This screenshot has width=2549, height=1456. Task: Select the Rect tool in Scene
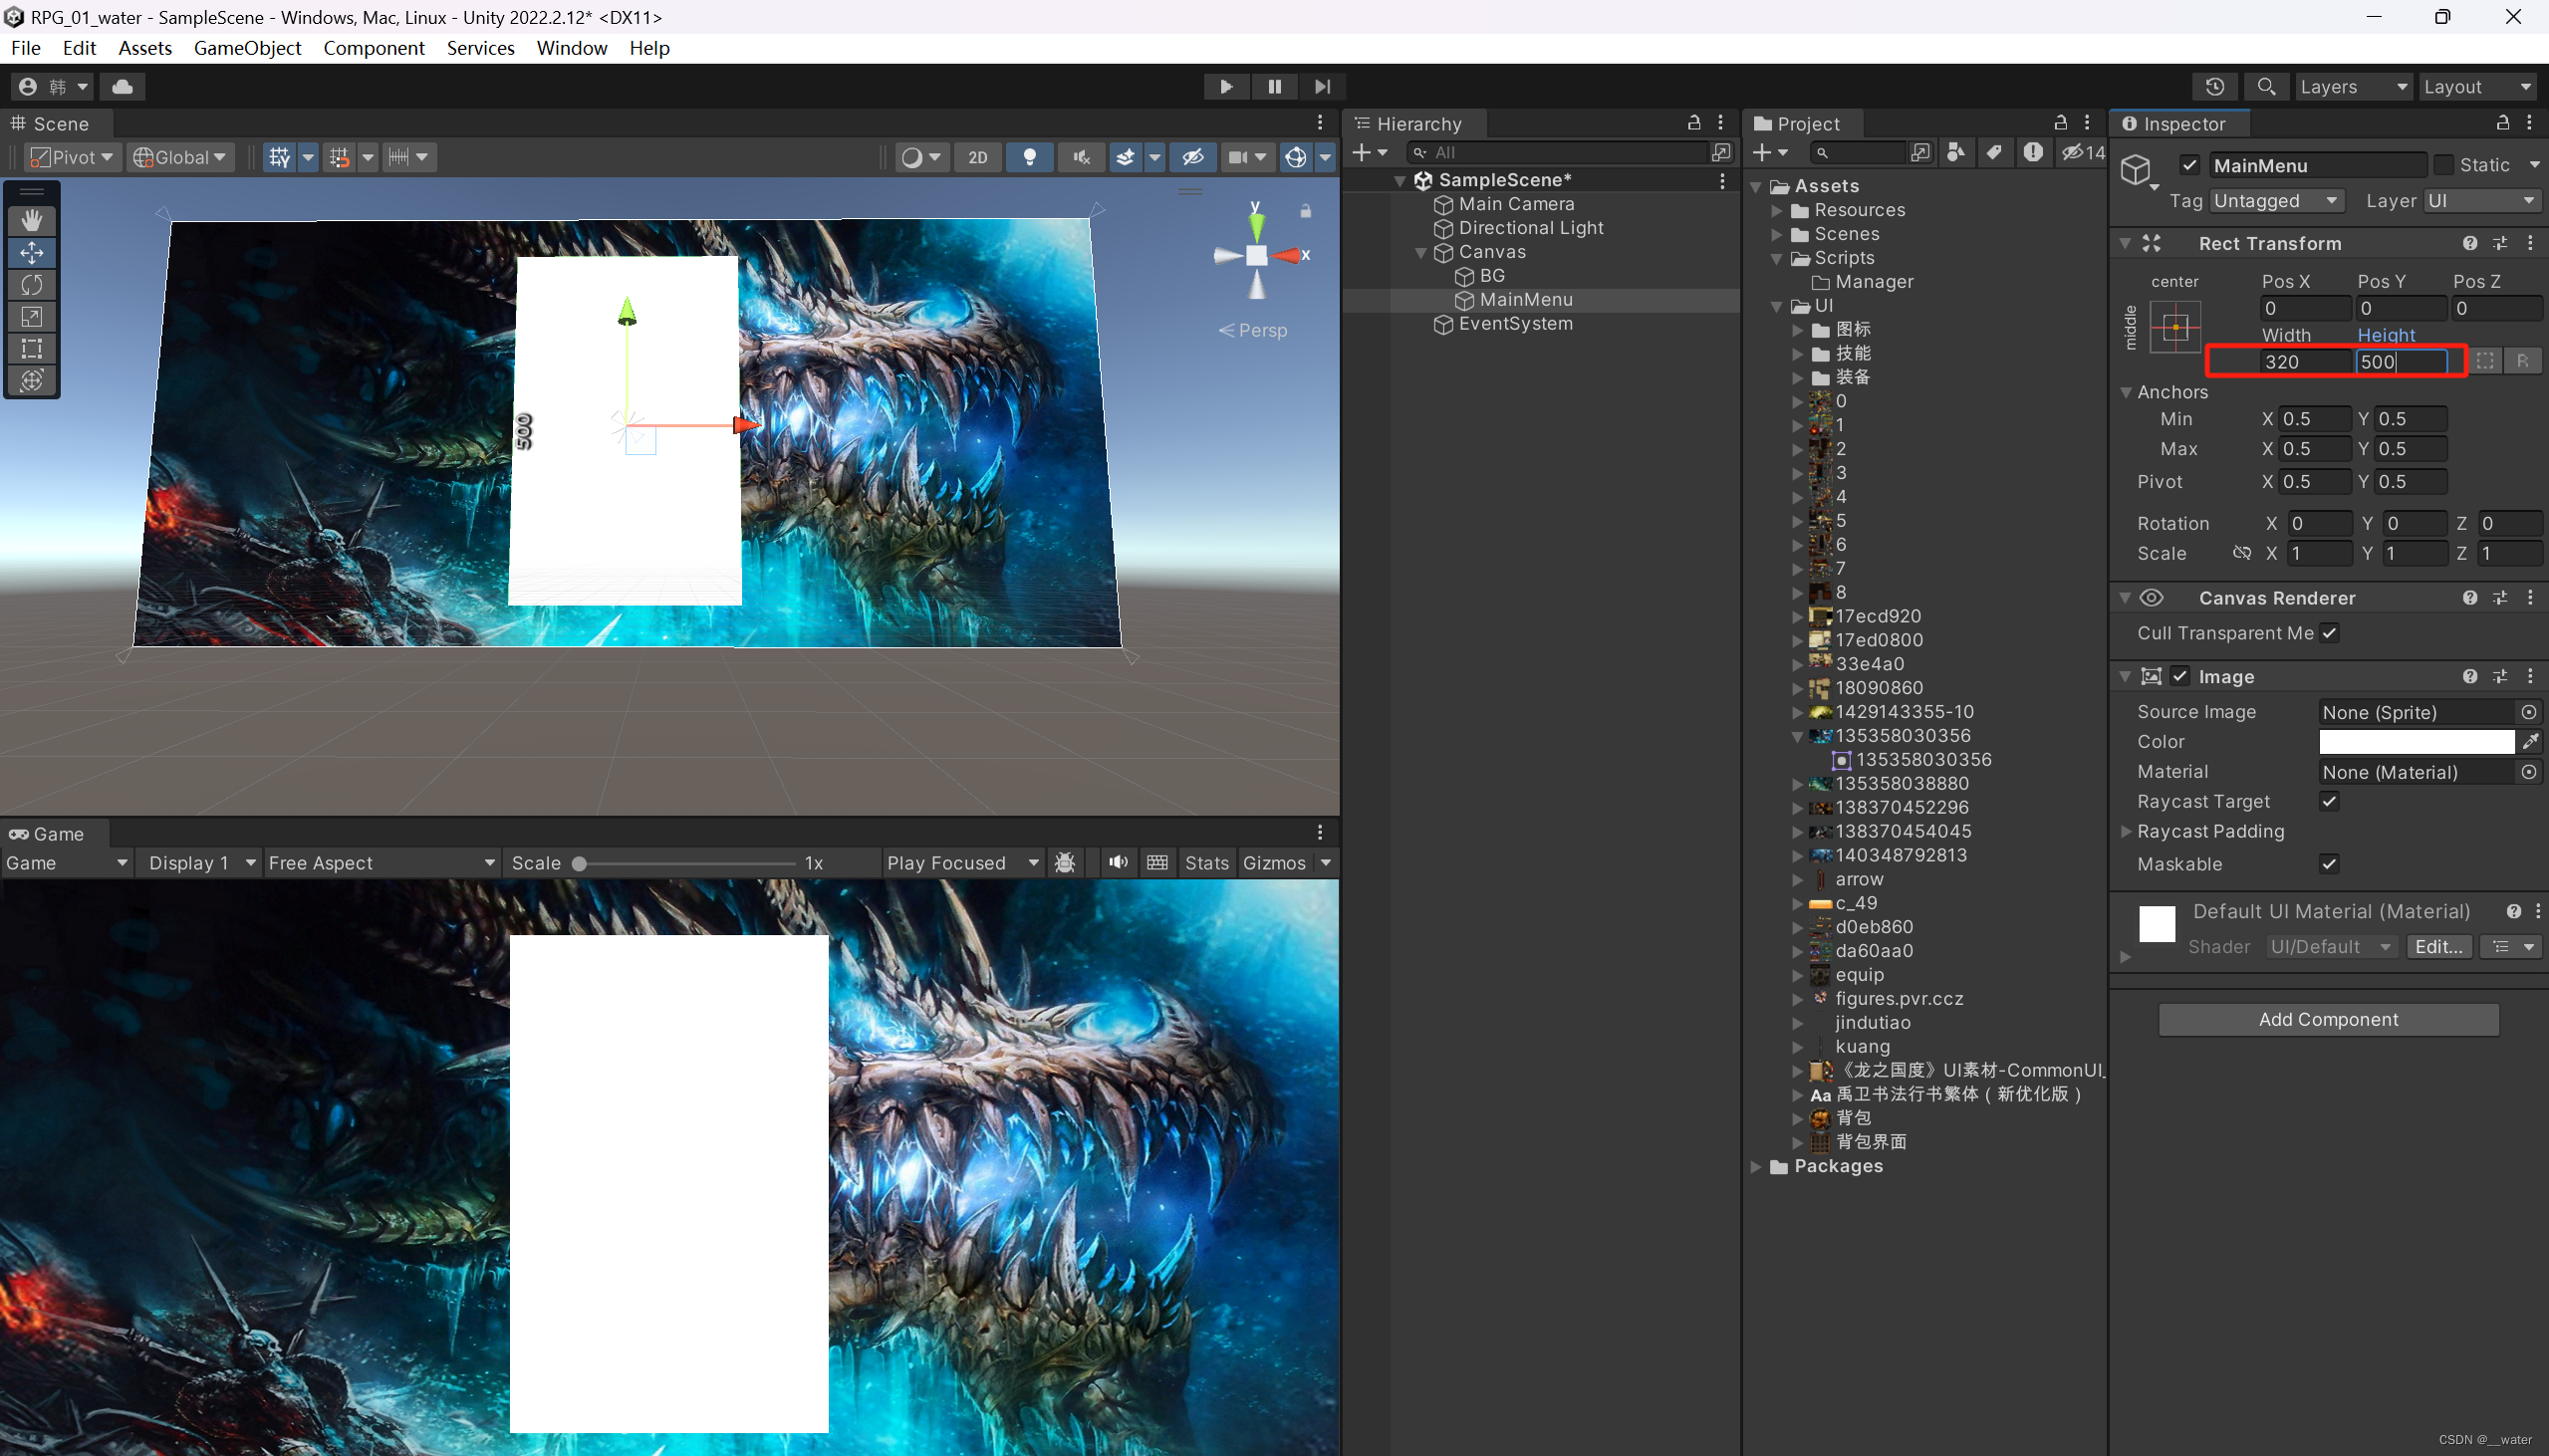pos(32,348)
